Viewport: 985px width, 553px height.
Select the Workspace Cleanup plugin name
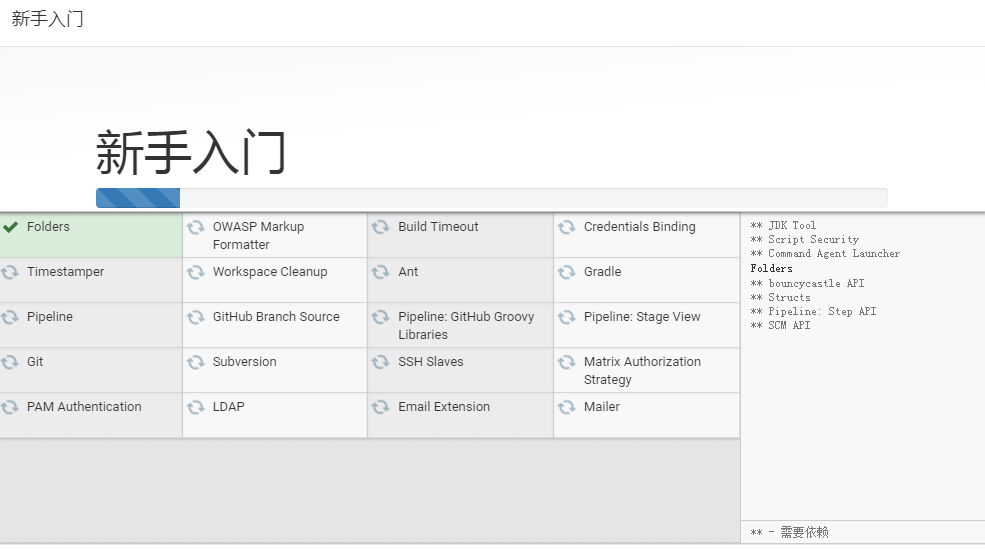(270, 271)
